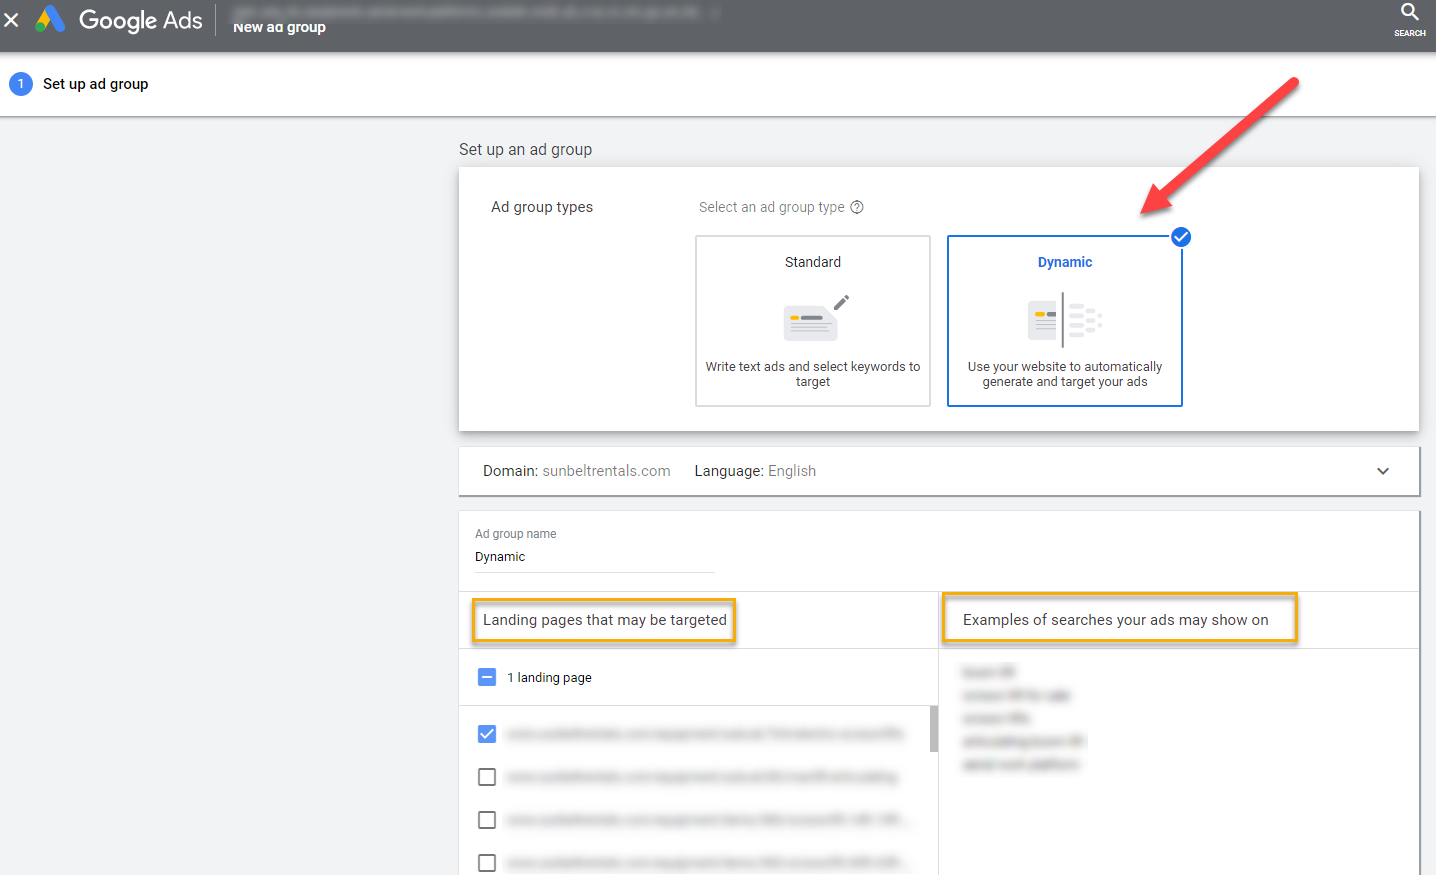
Task: Check the second landing page checkbox
Action: pyautogui.click(x=487, y=777)
